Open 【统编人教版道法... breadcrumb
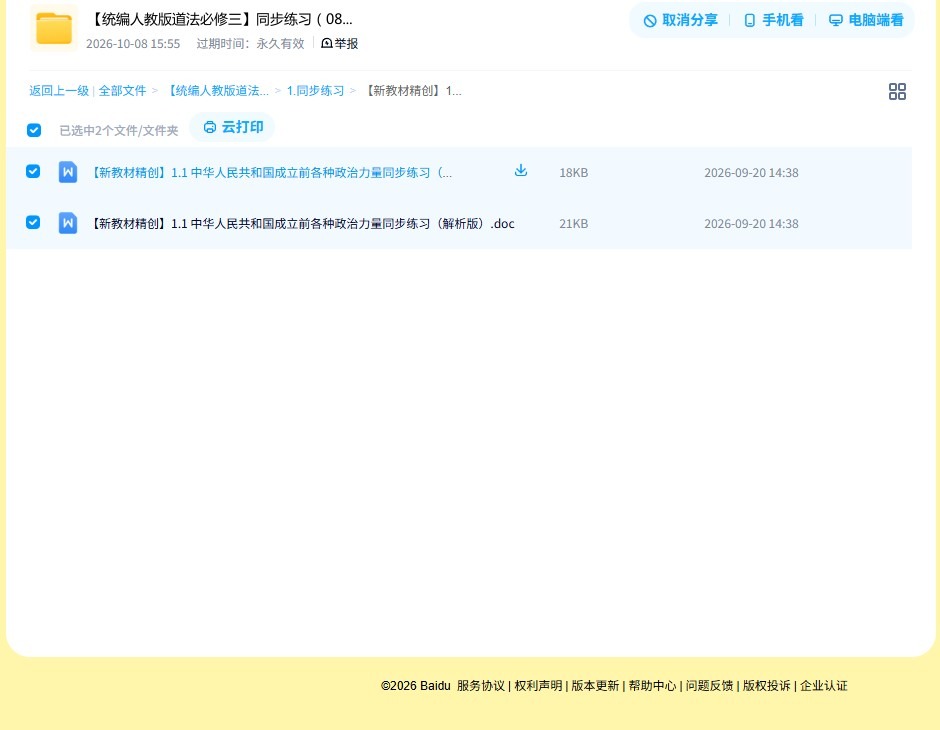 point(218,91)
